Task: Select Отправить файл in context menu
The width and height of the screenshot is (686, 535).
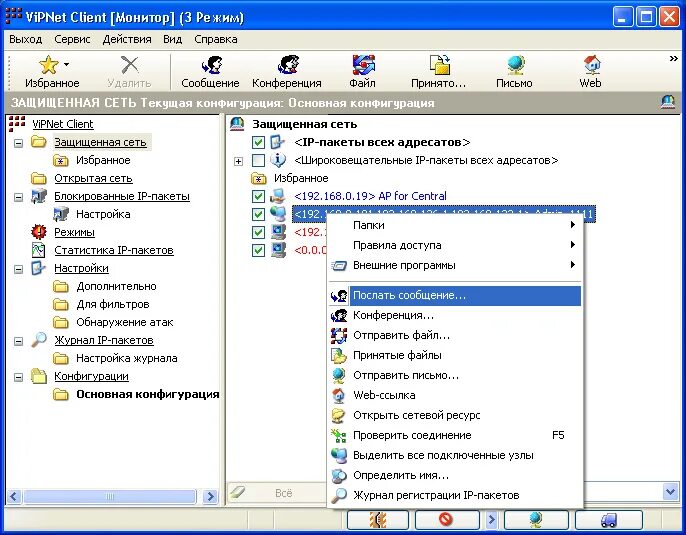Action: [455, 335]
